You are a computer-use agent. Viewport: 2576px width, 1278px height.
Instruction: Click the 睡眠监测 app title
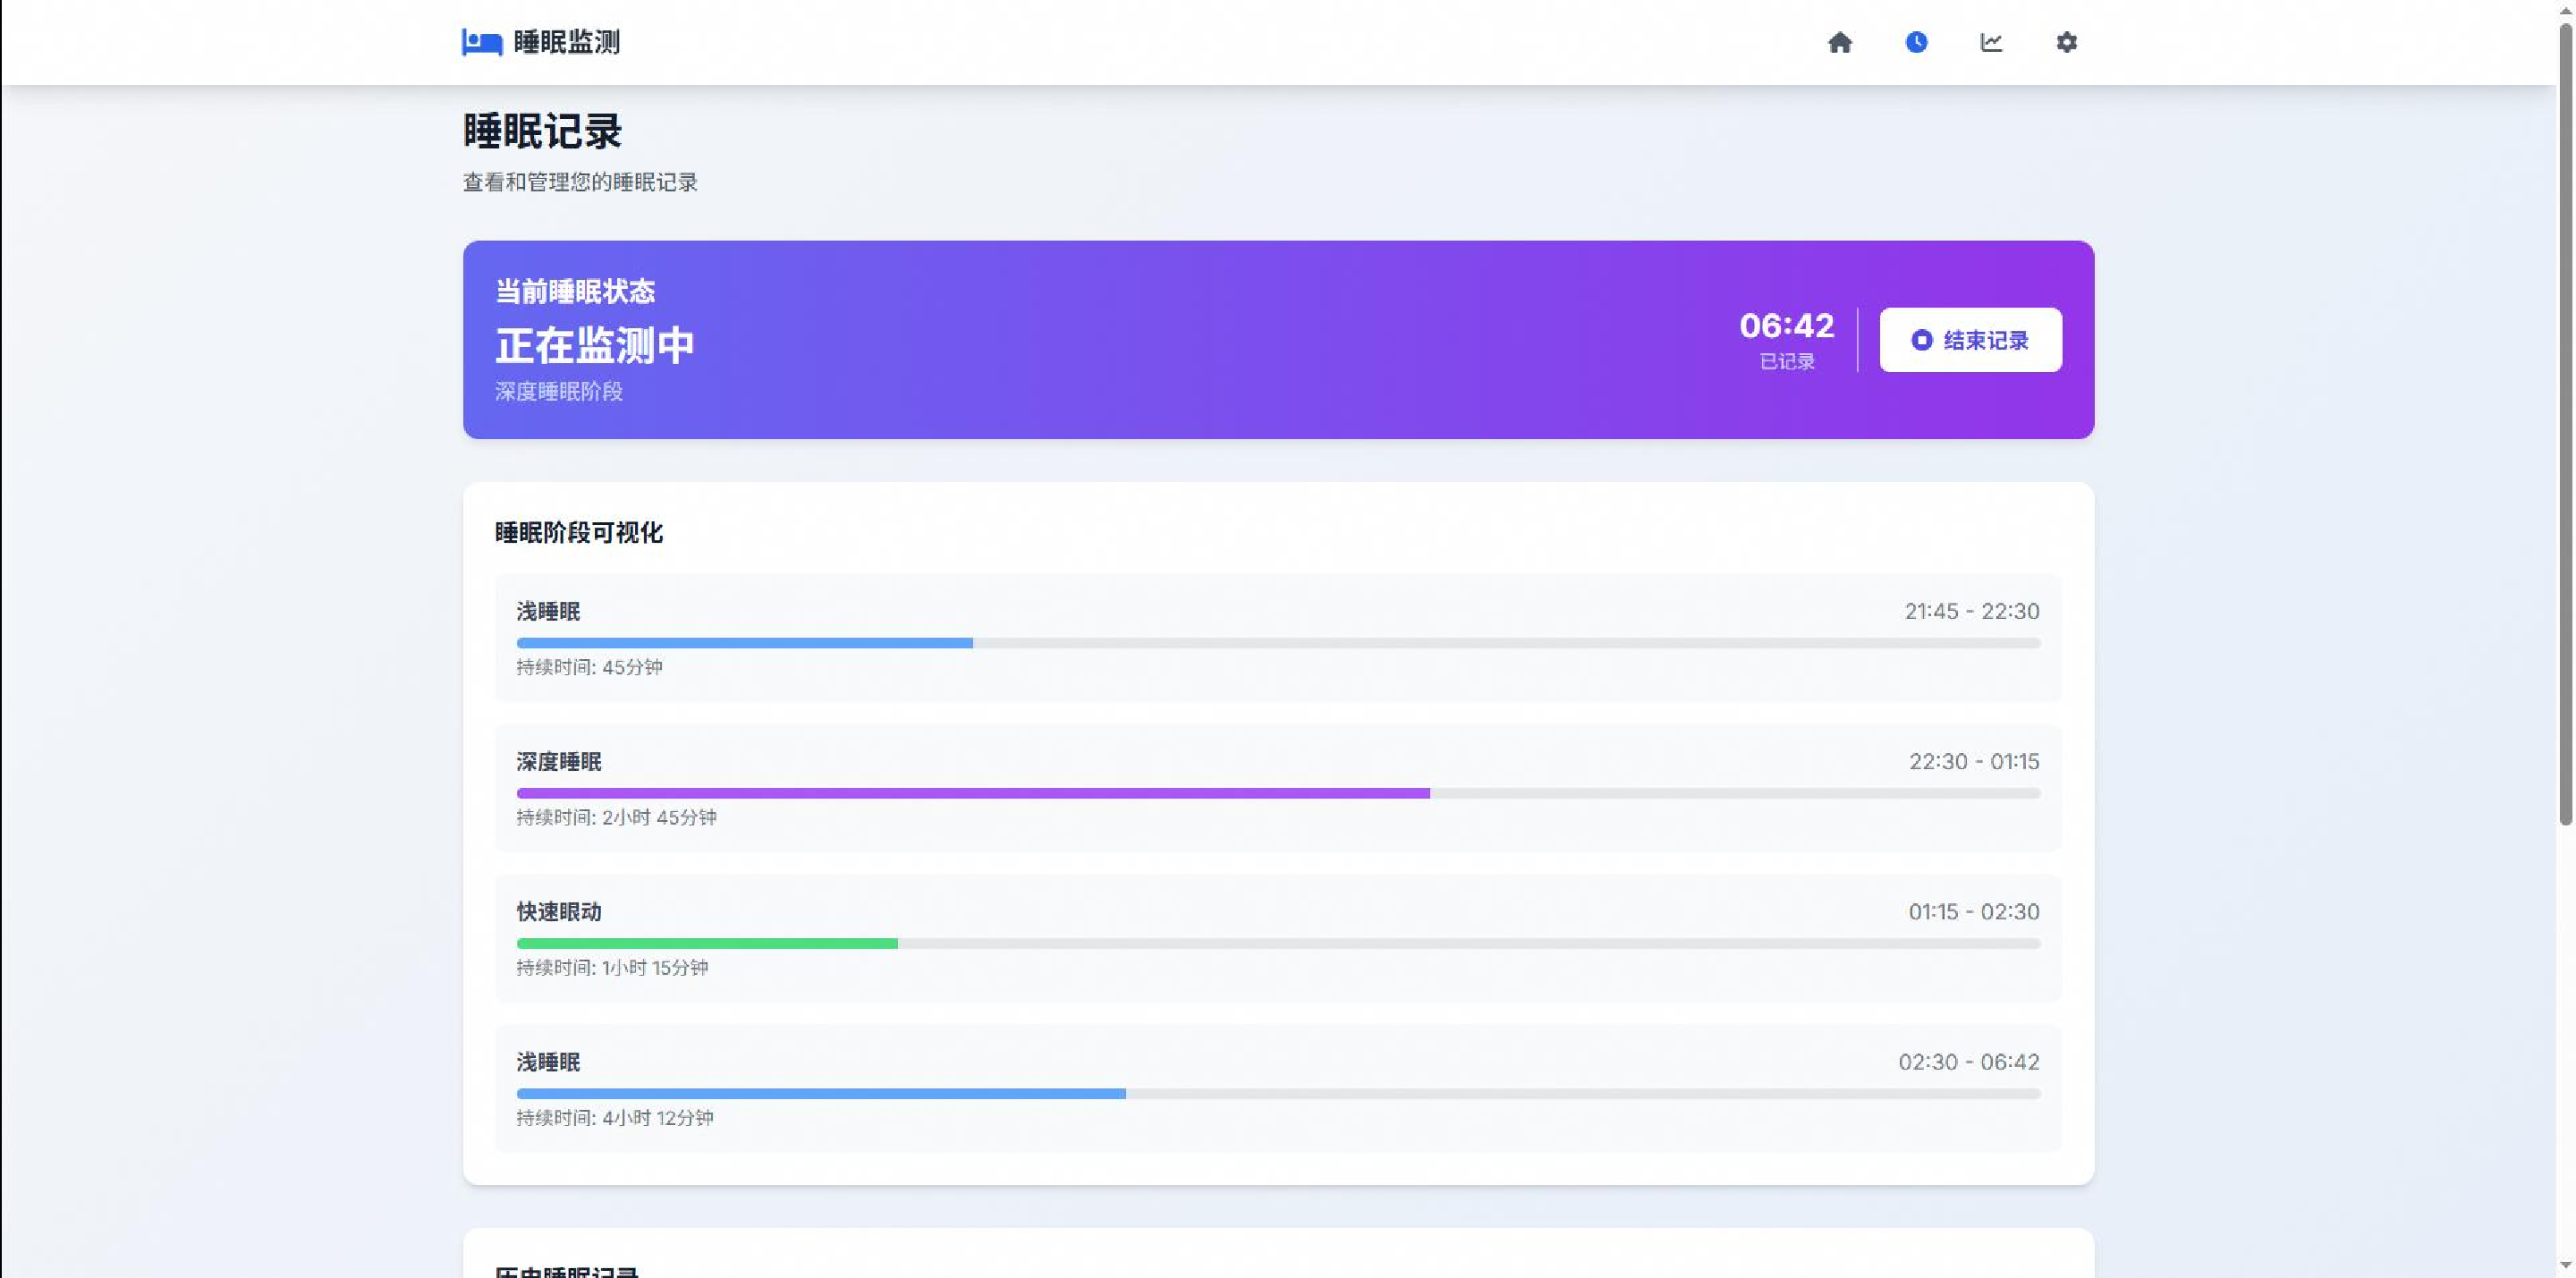click(x=566, y=42)
